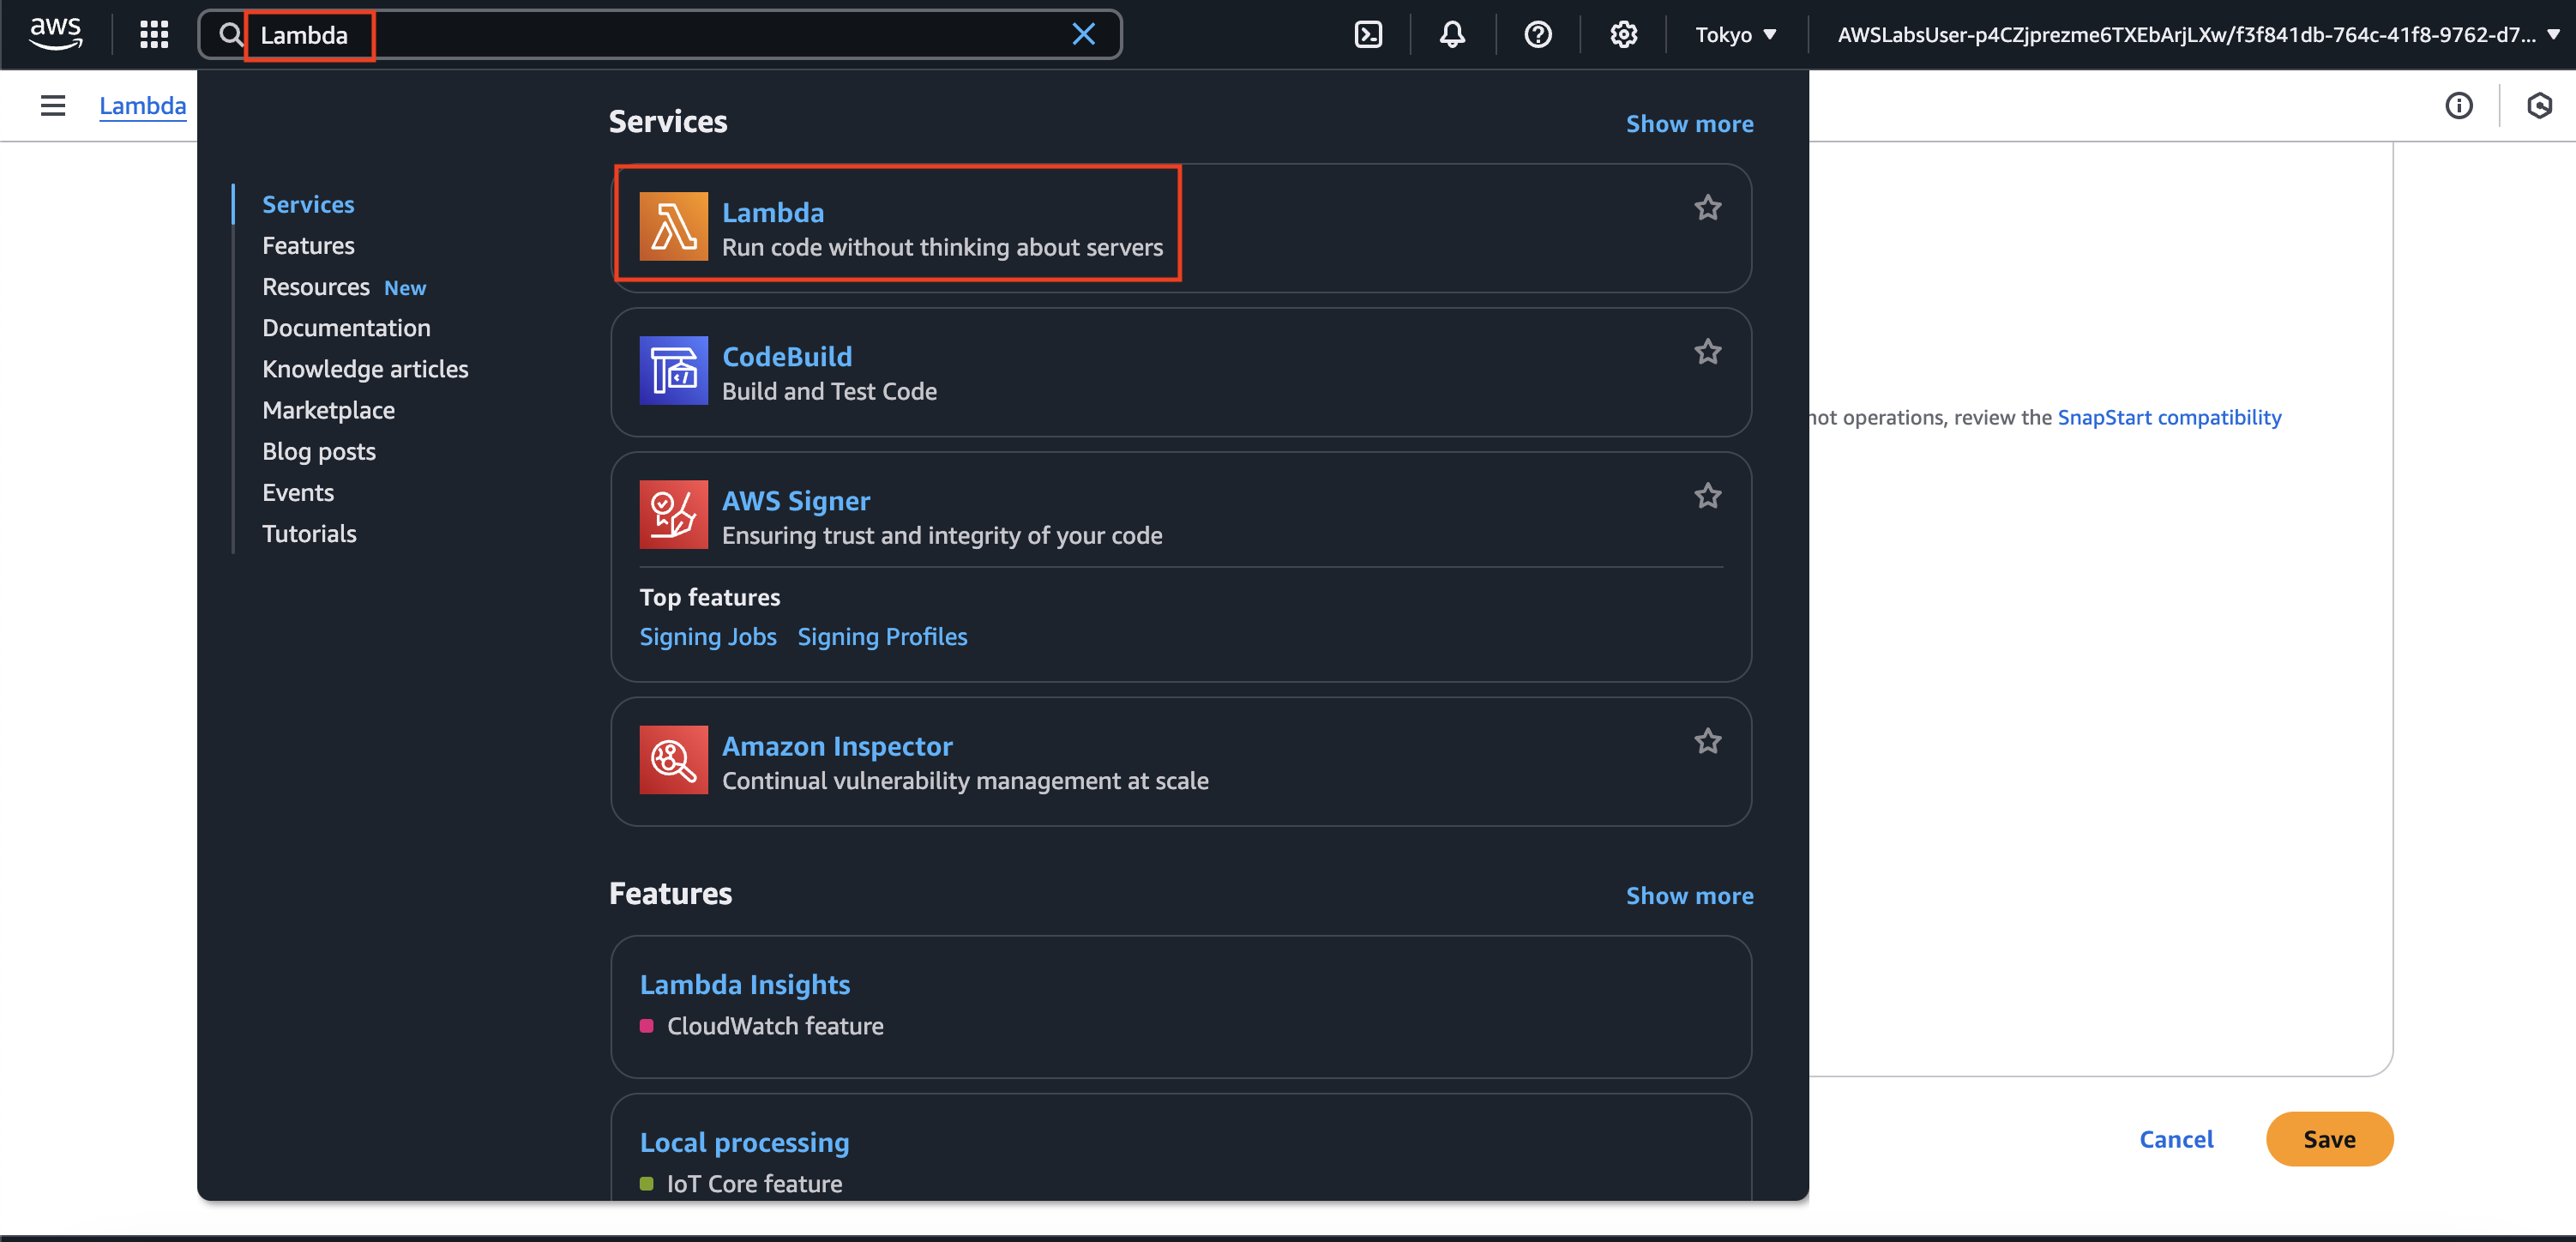The height and width of the screenshot is (1242, 2576).
Task: Open the CloudShell terminal icon
Action: [1367, 35]
